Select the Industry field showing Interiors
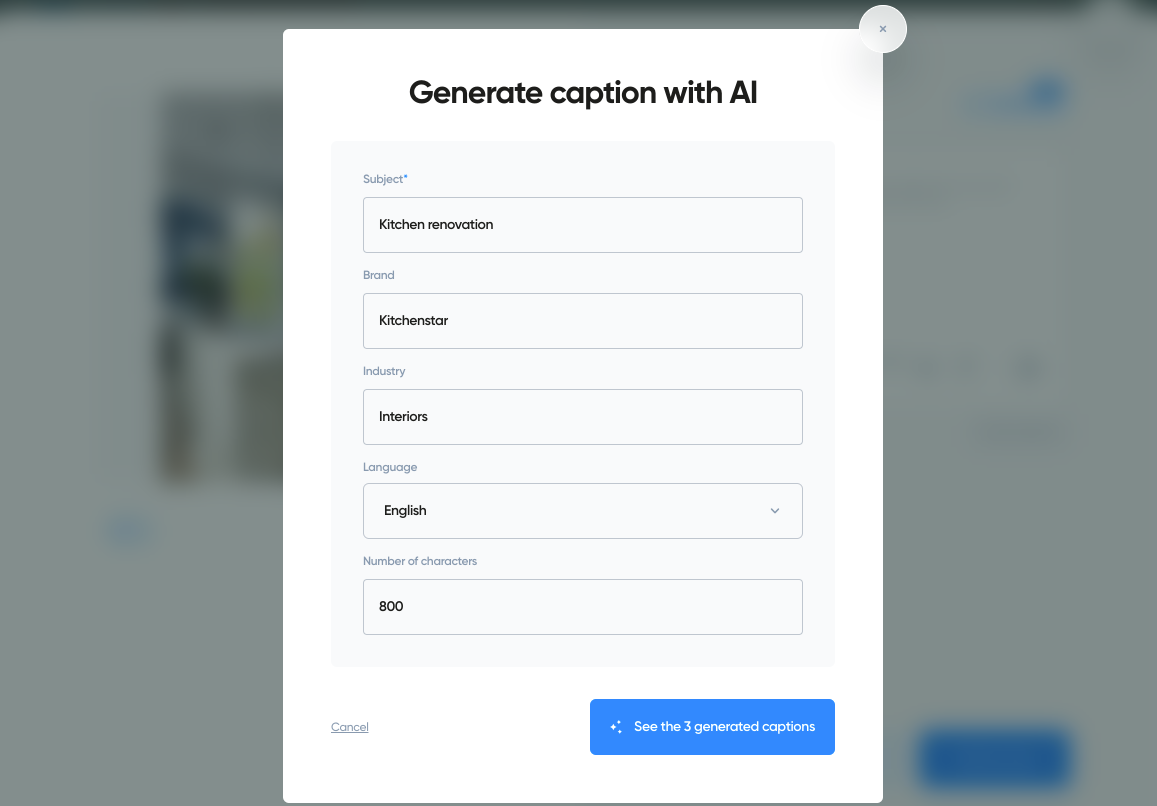1157x806 pixels. coord(582,417)
